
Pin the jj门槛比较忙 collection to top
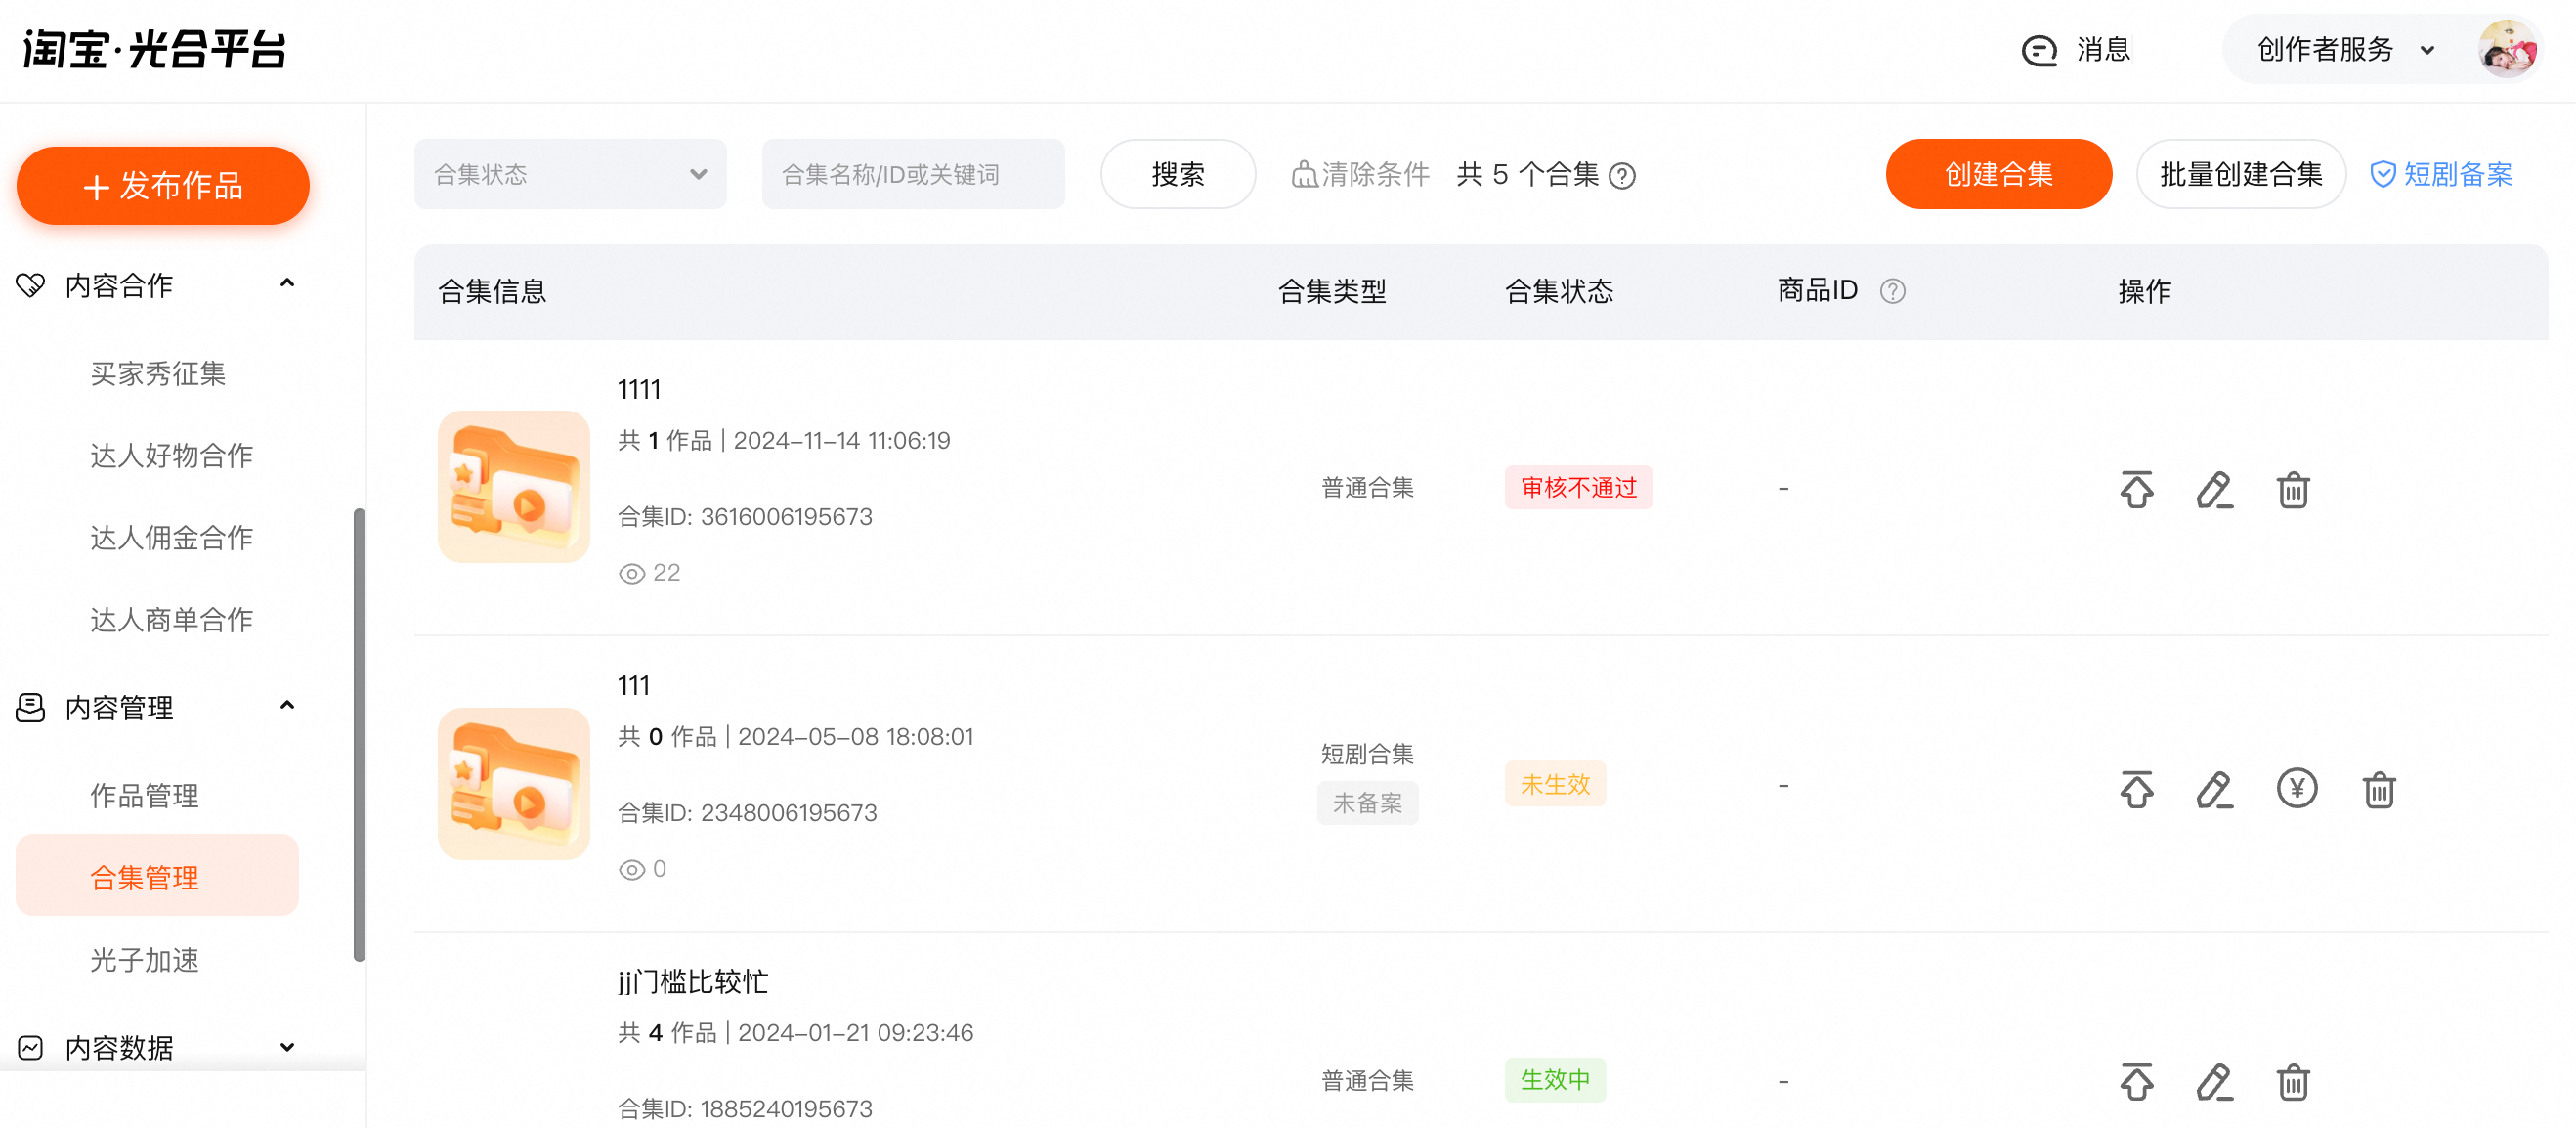pos(2136,1081)
